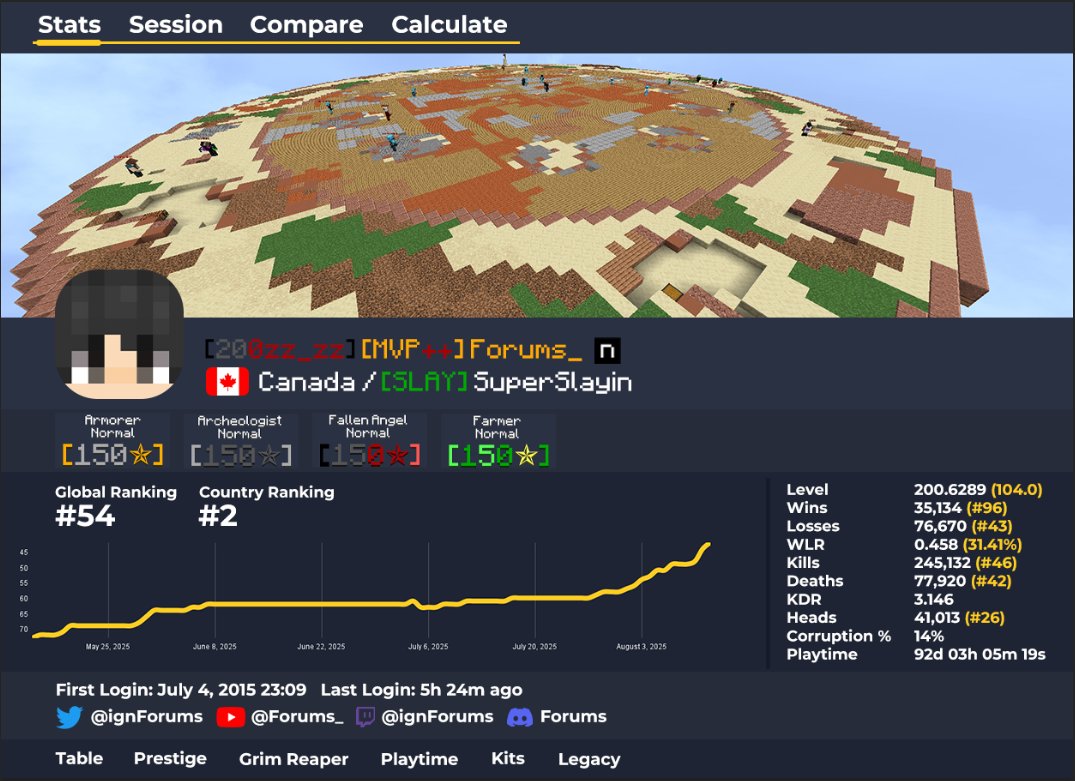Select the Fallen Angel prestige badge
1075x781 pixels.
[x=369, y=438]
